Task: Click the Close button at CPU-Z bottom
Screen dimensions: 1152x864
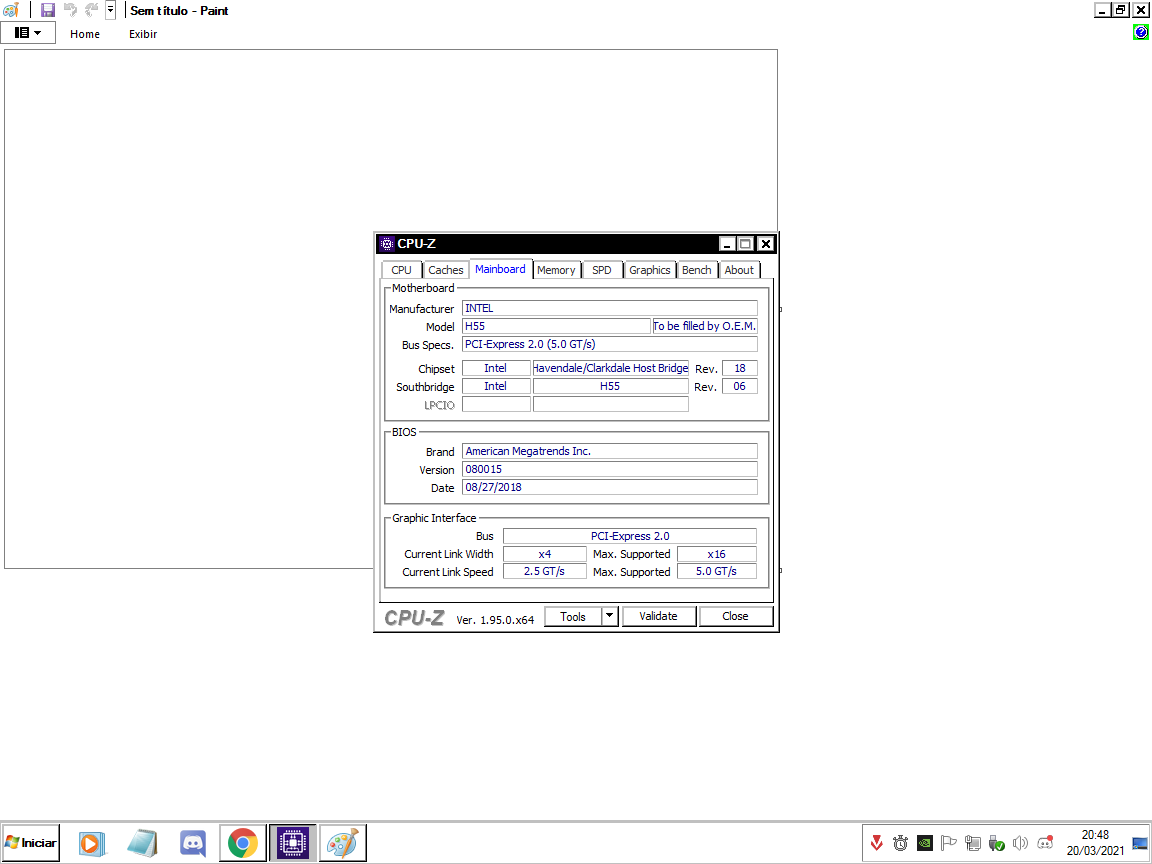Action: pos(735,616)
